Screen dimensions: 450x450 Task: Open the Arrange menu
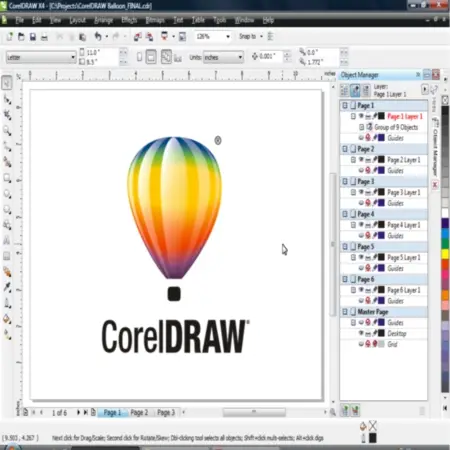point(103,20)
